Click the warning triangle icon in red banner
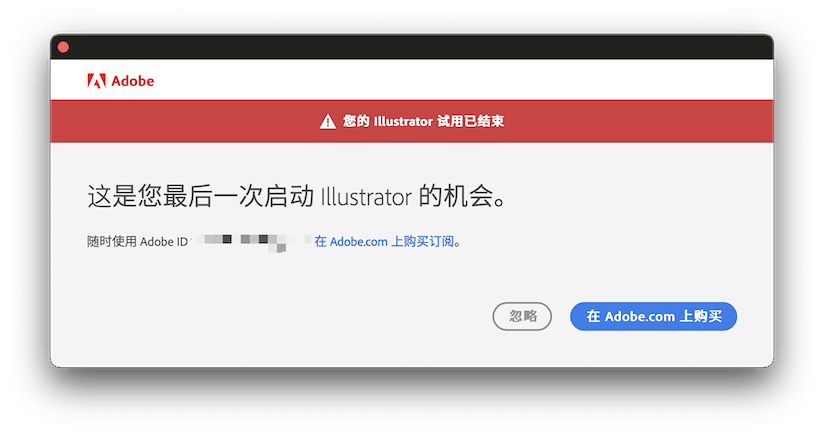Image resolution: width=824 pixels, height=434 pixels. coord(327,121)
